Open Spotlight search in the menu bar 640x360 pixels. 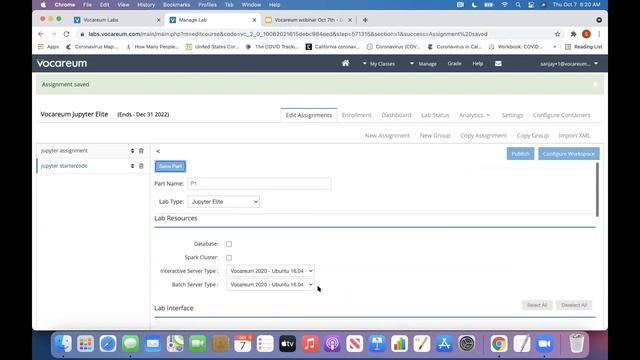518,5
